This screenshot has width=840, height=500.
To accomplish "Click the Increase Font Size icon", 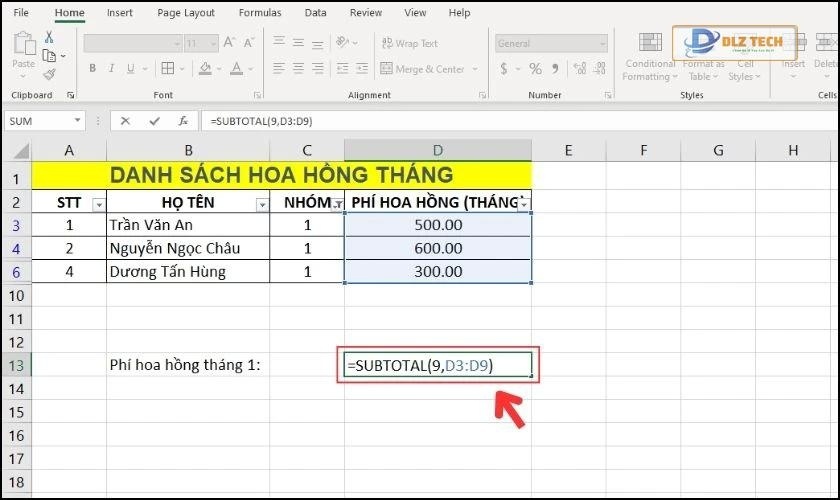I will click(x=231, y=44).
